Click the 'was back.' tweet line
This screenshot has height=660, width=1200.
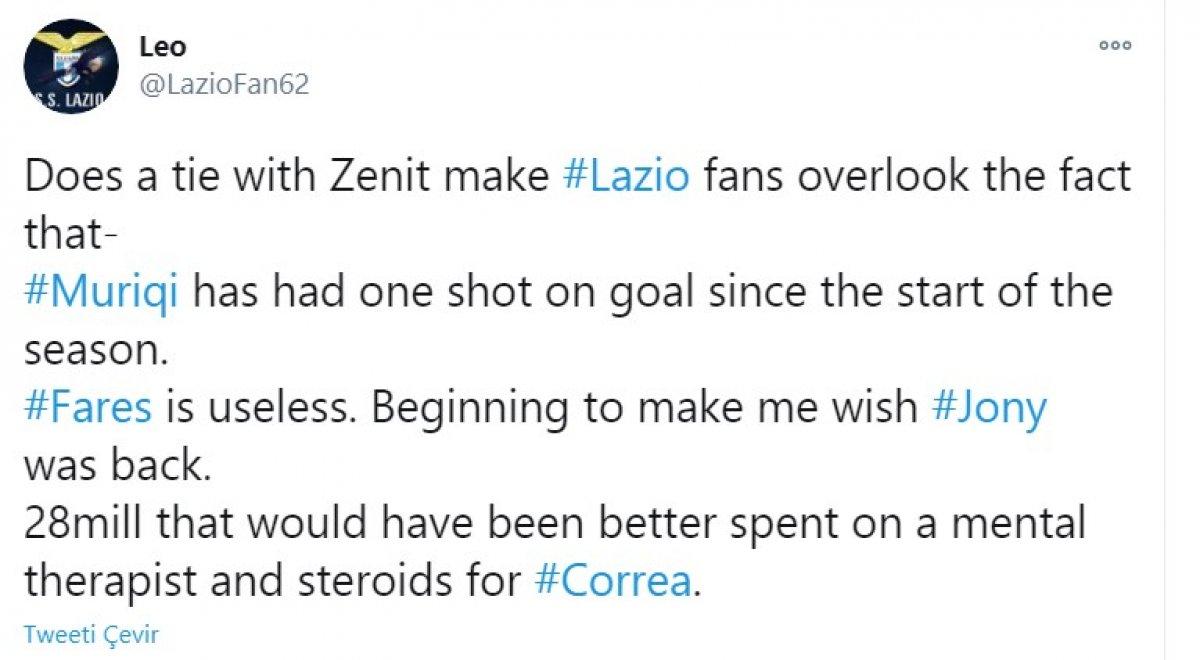pos(116,466)
